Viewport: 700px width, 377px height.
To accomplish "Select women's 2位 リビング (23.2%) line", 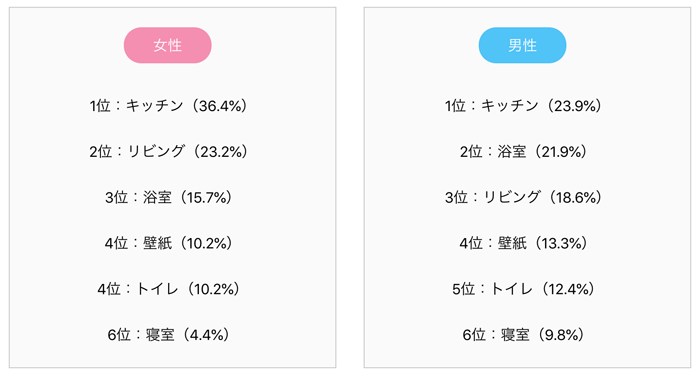I will 168,151.
